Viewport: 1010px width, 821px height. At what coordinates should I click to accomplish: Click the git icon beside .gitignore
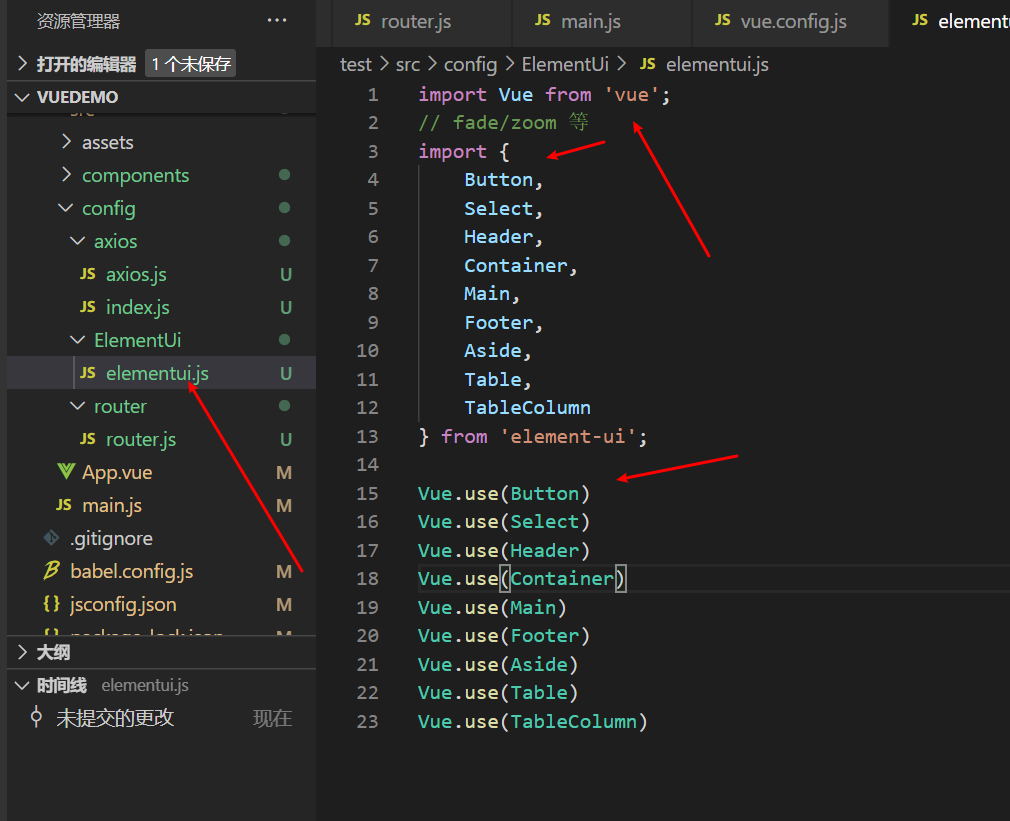coord(52,538)
